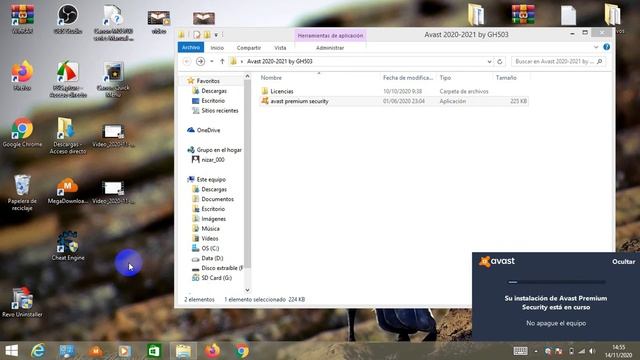
Task: Go up one folder level in Explorer
Action: point(222,61)
